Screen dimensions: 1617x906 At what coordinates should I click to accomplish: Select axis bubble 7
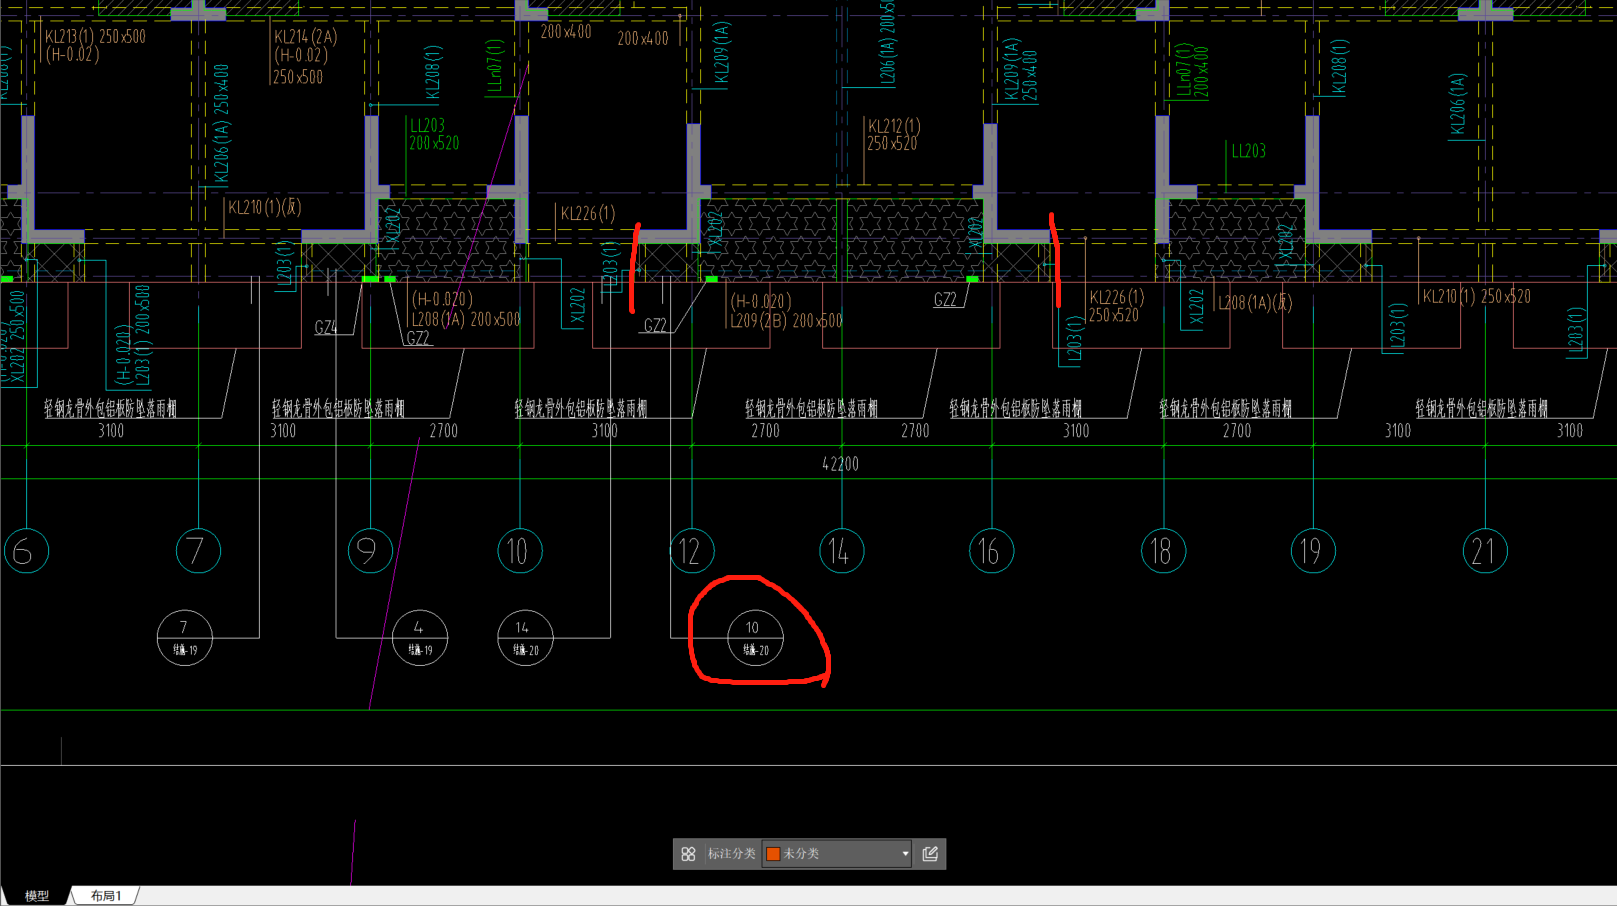(198, 551)
